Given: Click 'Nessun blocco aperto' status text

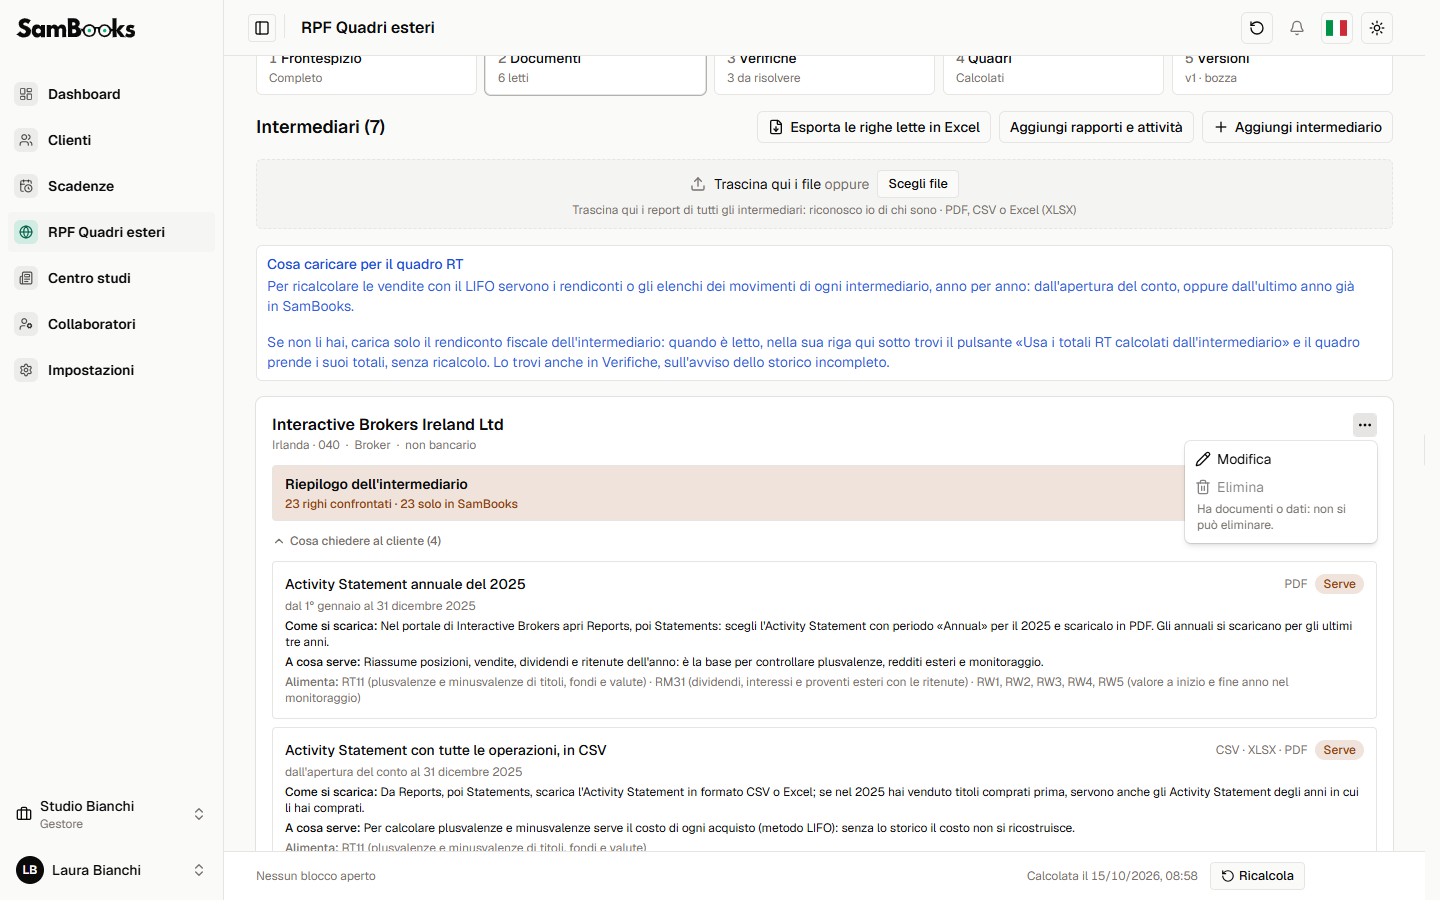Looking at the screenshot, I should coord(316,876).
